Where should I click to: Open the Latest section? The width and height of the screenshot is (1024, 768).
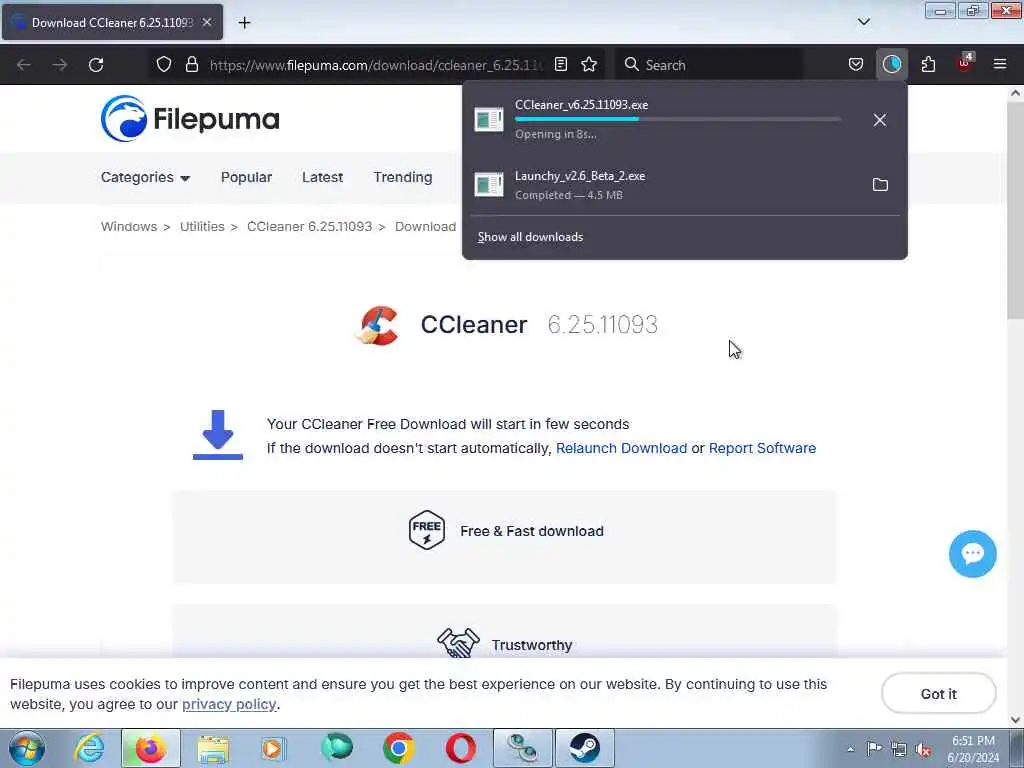(322, 178)
